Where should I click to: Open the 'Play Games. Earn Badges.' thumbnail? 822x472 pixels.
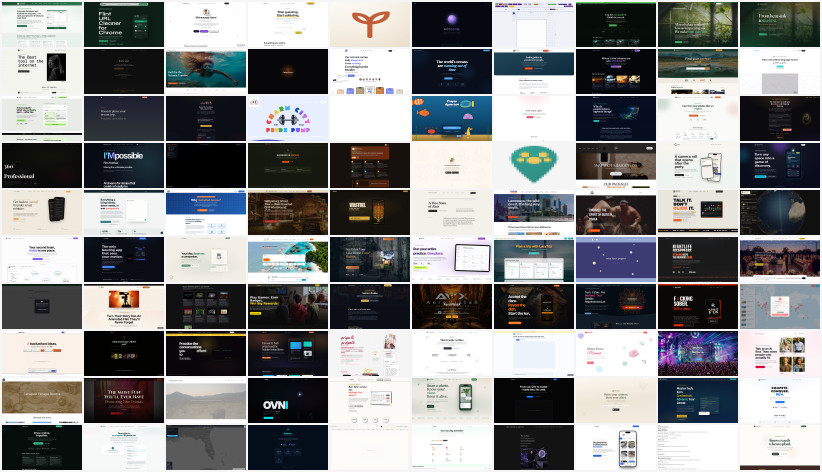point(288,307)
